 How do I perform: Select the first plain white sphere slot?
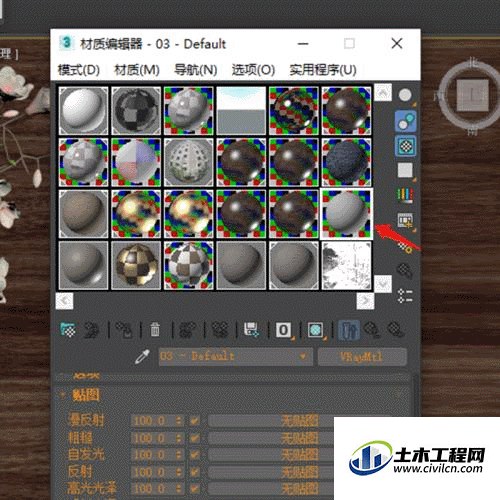click(x=83, y=111)
